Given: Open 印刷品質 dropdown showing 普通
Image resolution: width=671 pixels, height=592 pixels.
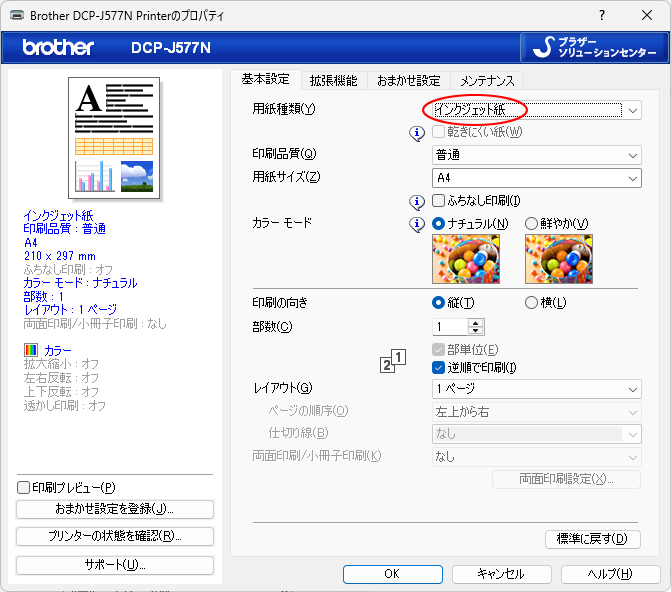Looking at the screenshot, I should (x=537, y=155).
